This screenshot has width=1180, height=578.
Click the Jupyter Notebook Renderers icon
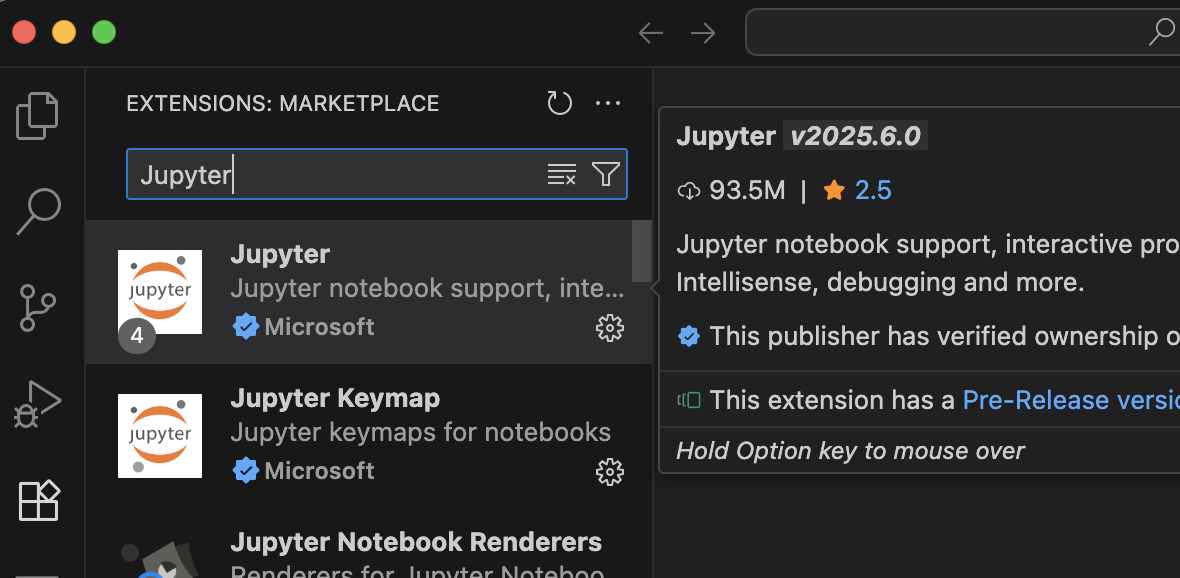coord(160,561)
